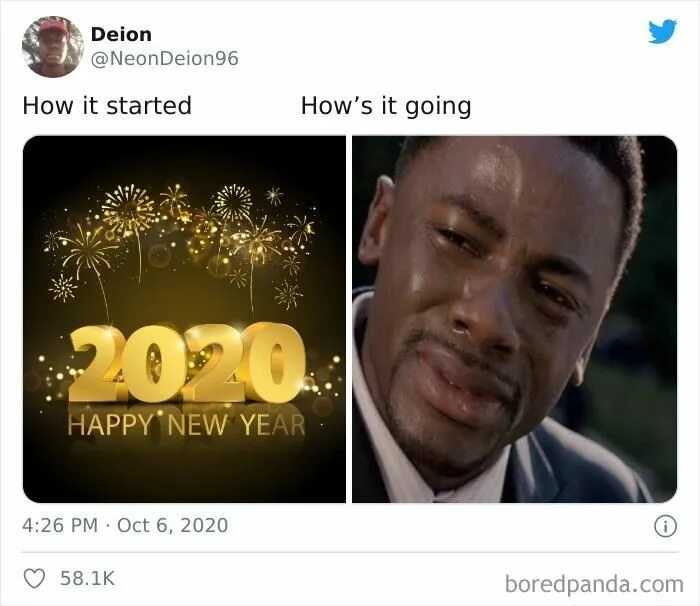Screen dimensions: 700x606
Task: Click the display name Deion
Action: [121, 34]
